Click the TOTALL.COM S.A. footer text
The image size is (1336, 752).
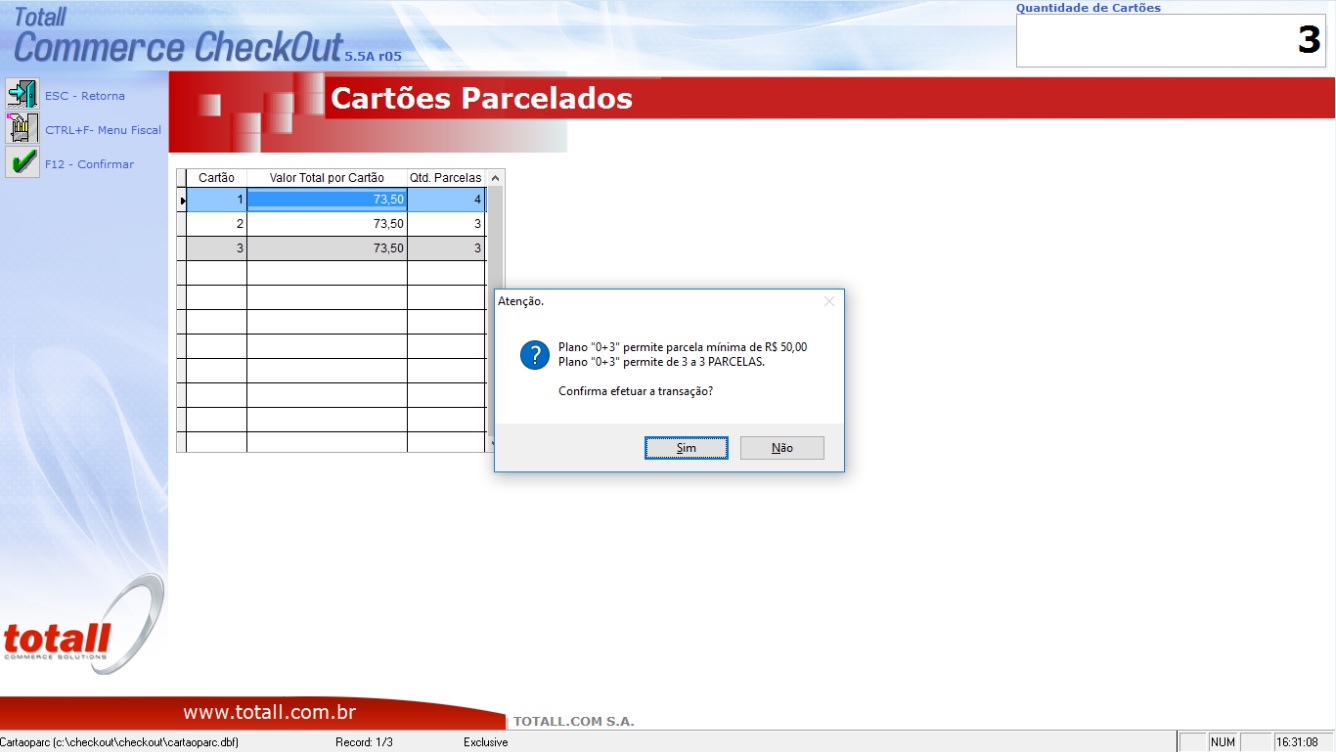(573, 722)
